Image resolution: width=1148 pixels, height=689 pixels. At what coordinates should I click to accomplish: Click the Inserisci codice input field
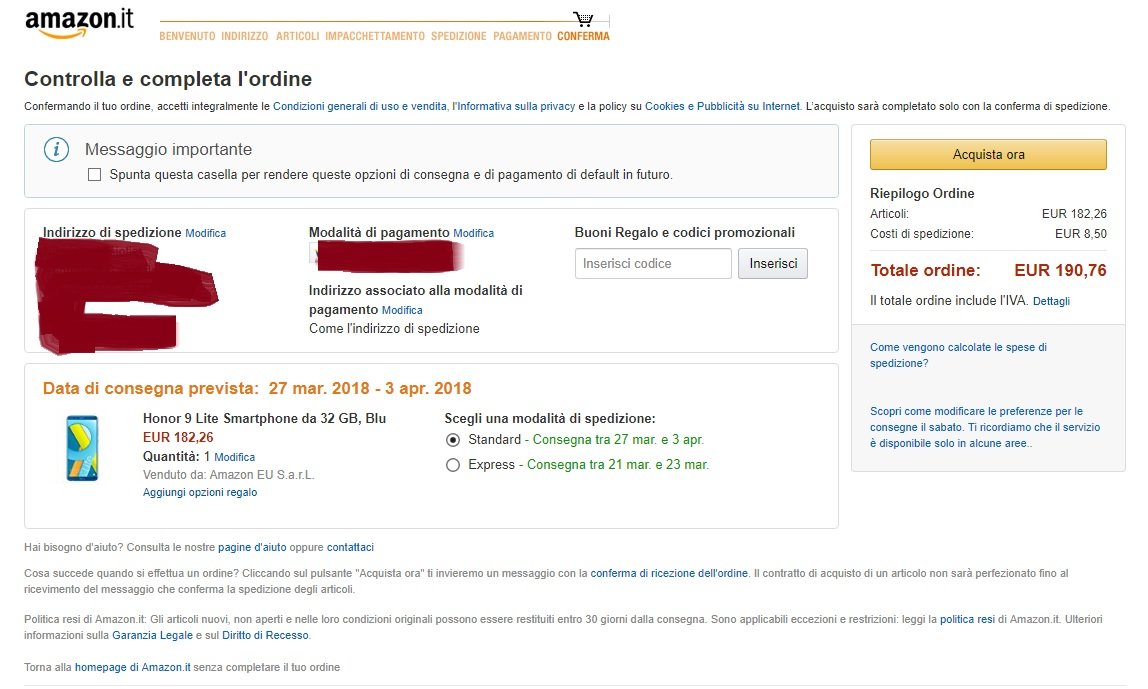tap(653, 264)
